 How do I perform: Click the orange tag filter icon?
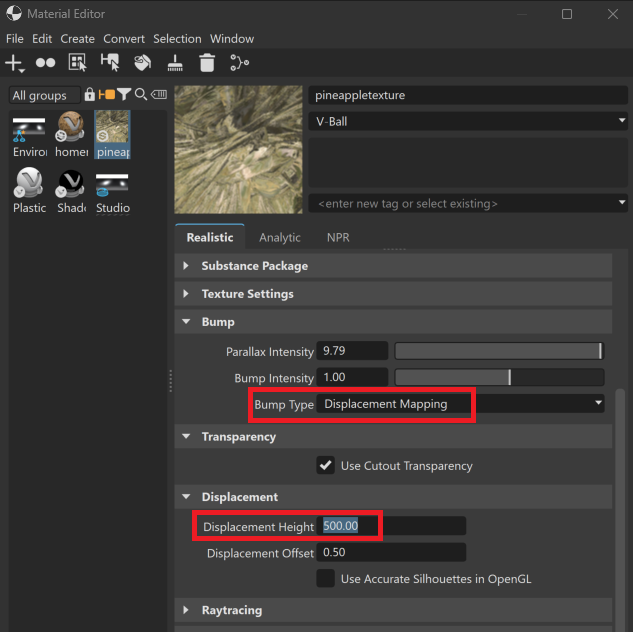coord(107,94)
